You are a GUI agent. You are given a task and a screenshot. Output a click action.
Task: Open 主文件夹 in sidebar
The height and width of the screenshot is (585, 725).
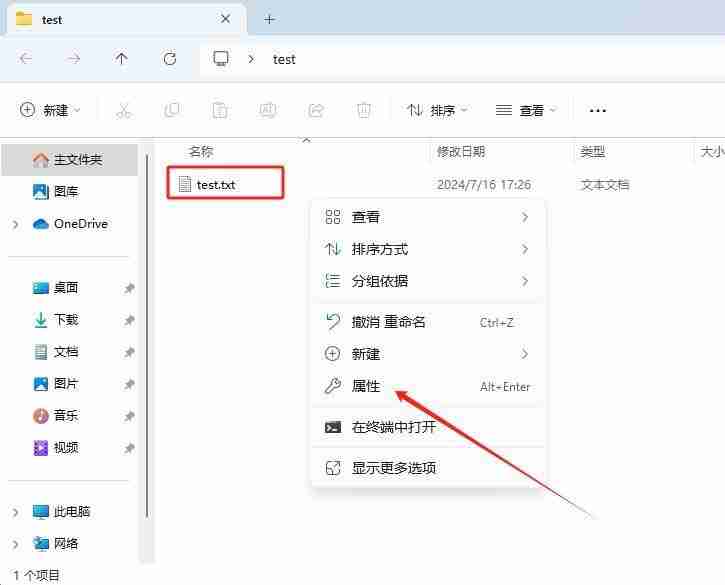[x=70, y=160]
